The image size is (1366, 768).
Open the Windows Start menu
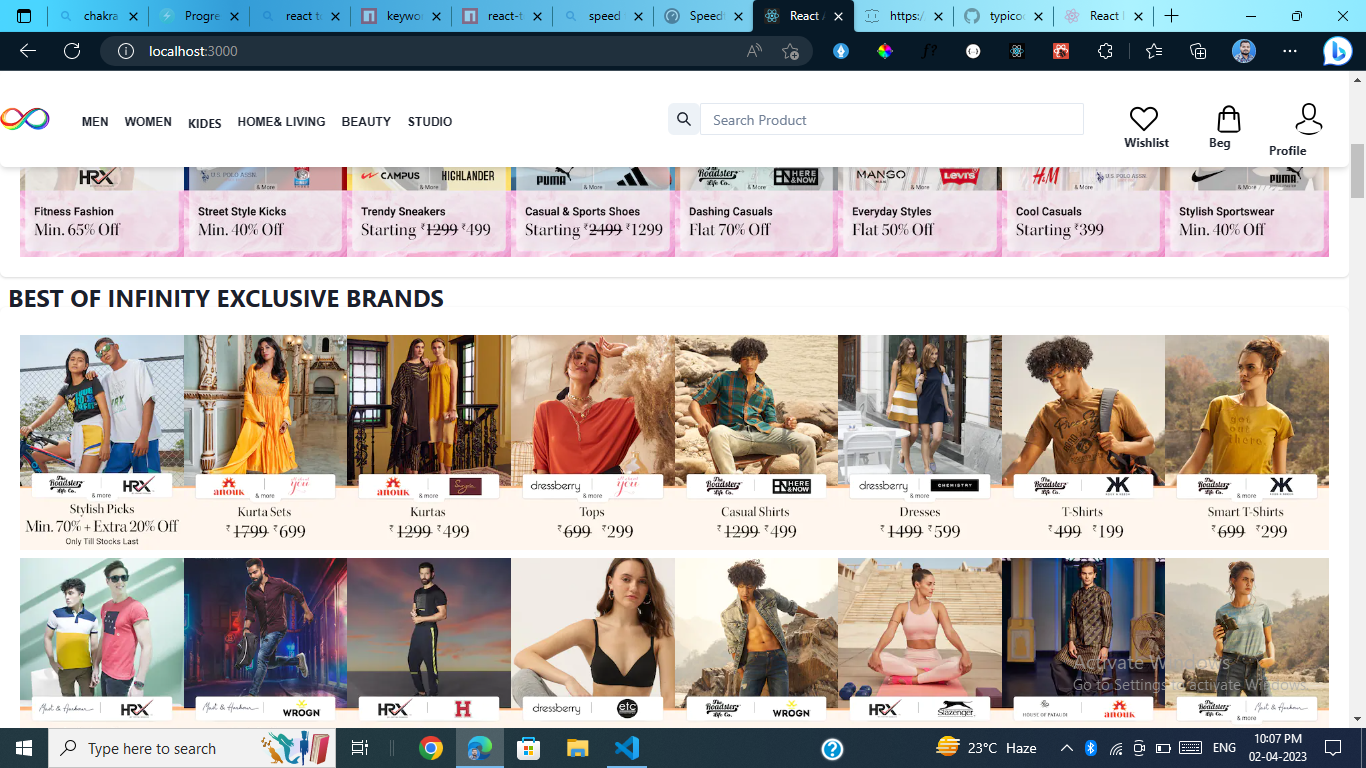coord(24,748)
